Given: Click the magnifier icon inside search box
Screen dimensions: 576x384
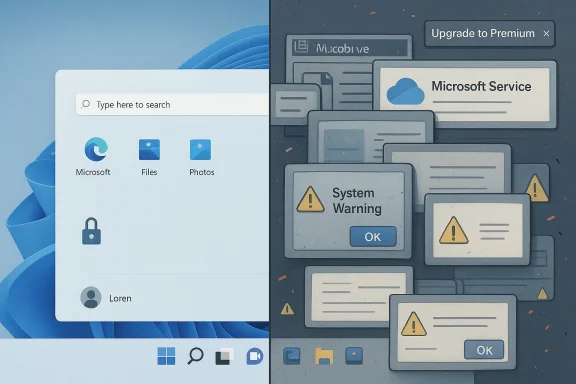Looking at the screenshot, I should (x=86, y=104).
